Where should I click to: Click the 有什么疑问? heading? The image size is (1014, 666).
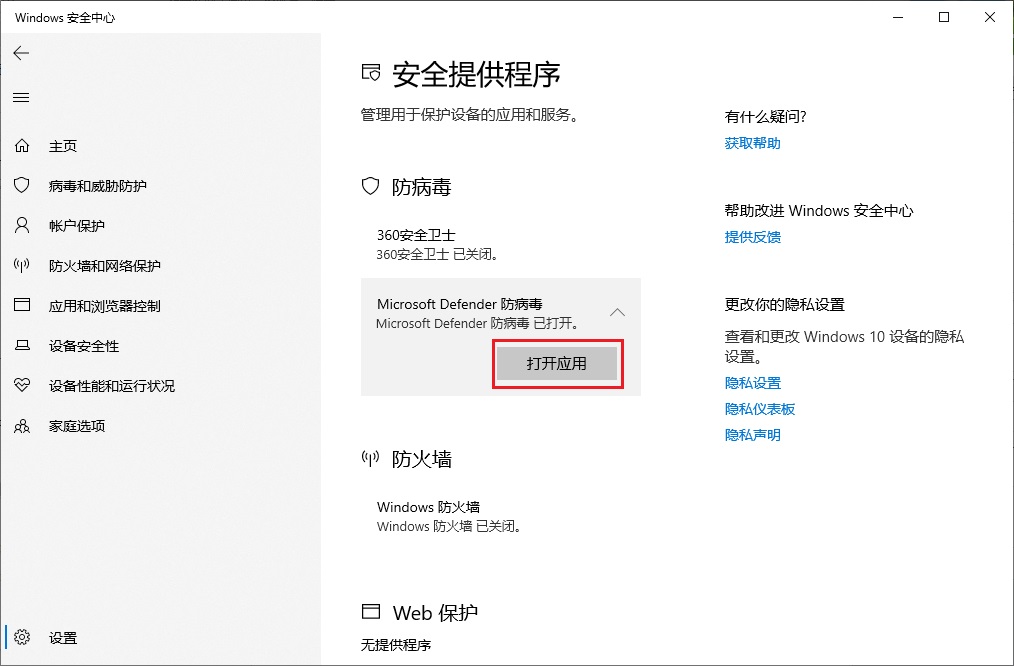coord(766,116)
